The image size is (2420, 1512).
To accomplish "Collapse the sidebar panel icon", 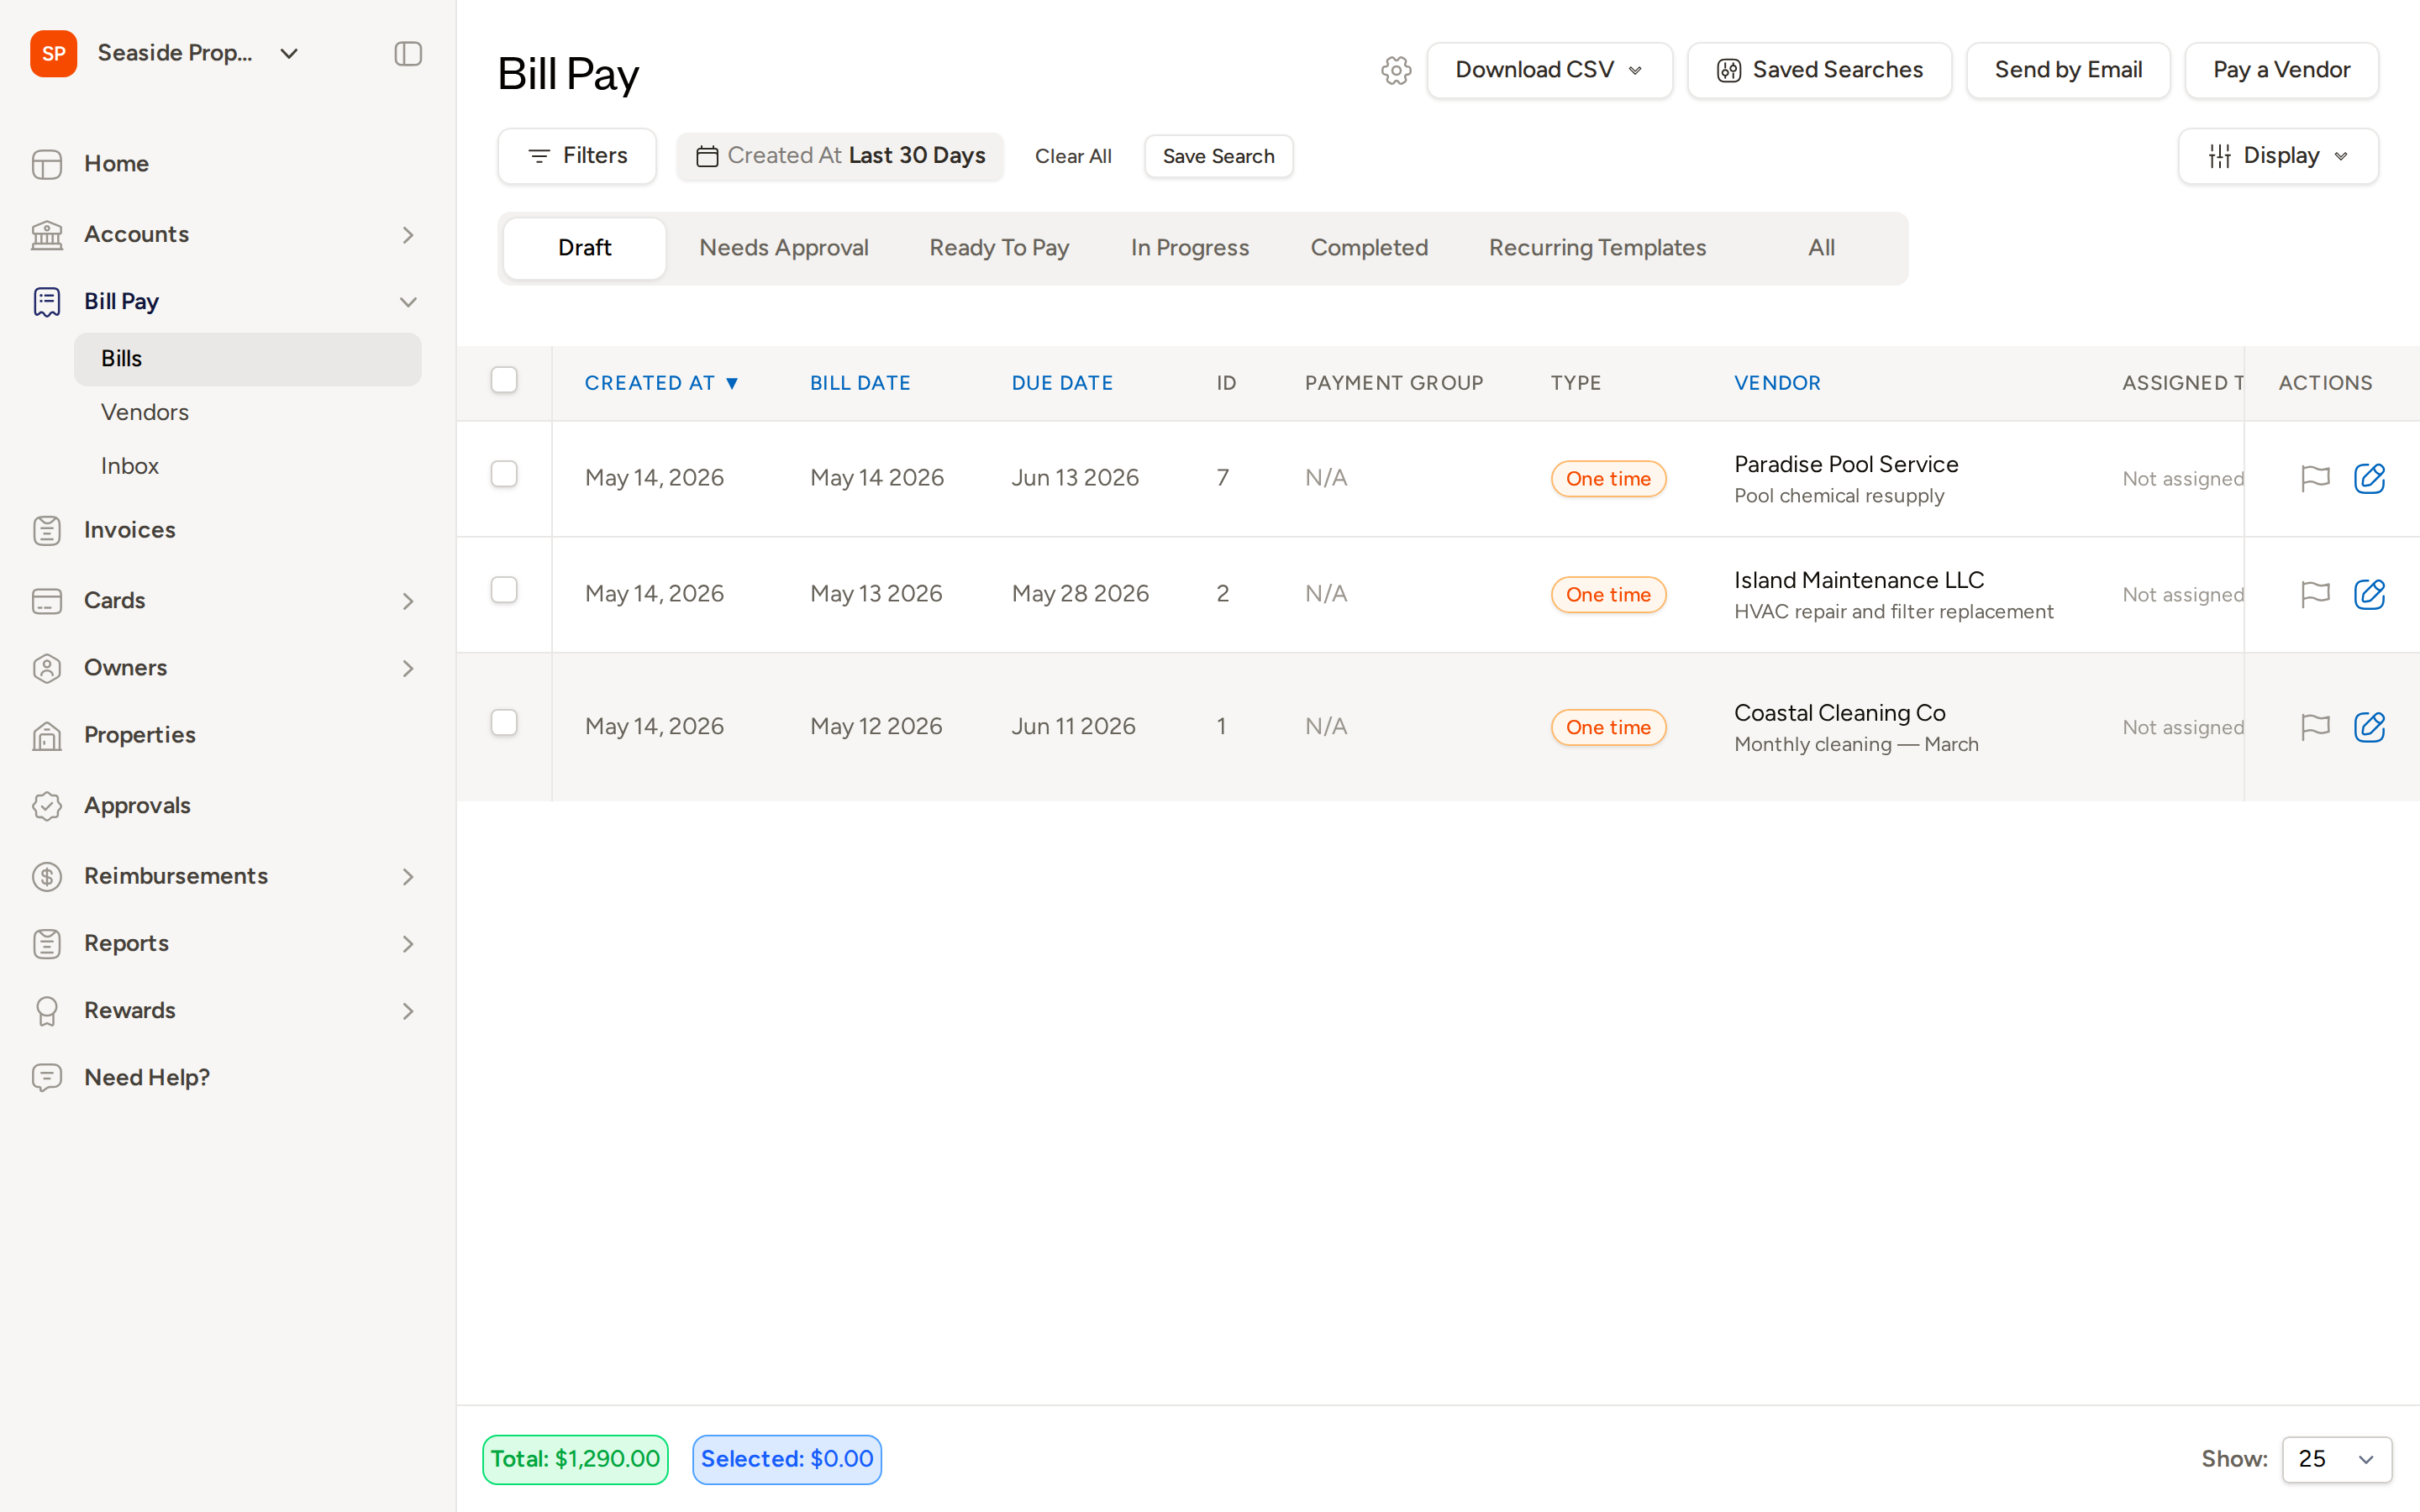I will point(408,53).
